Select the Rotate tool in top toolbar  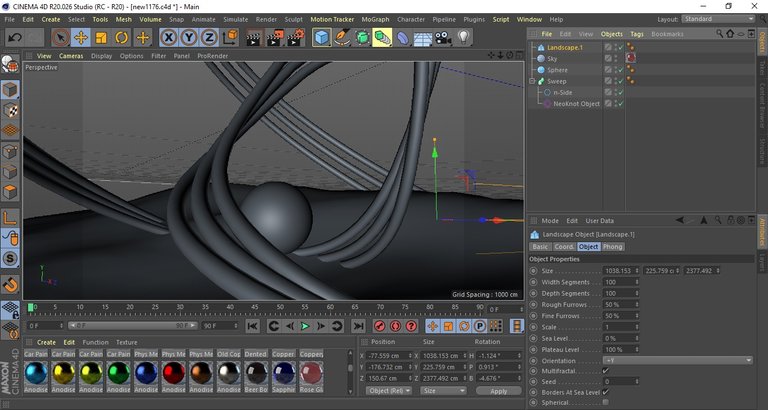click(x=122, y=38)
